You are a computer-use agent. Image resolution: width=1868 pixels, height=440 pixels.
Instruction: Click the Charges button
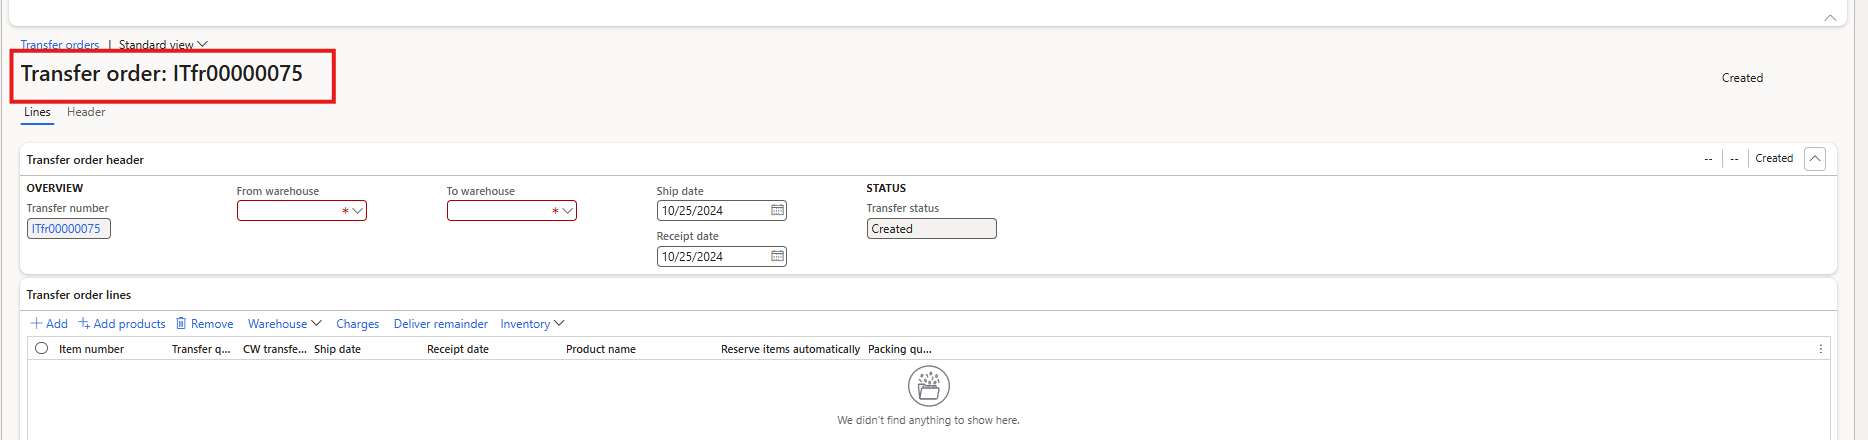357,324
